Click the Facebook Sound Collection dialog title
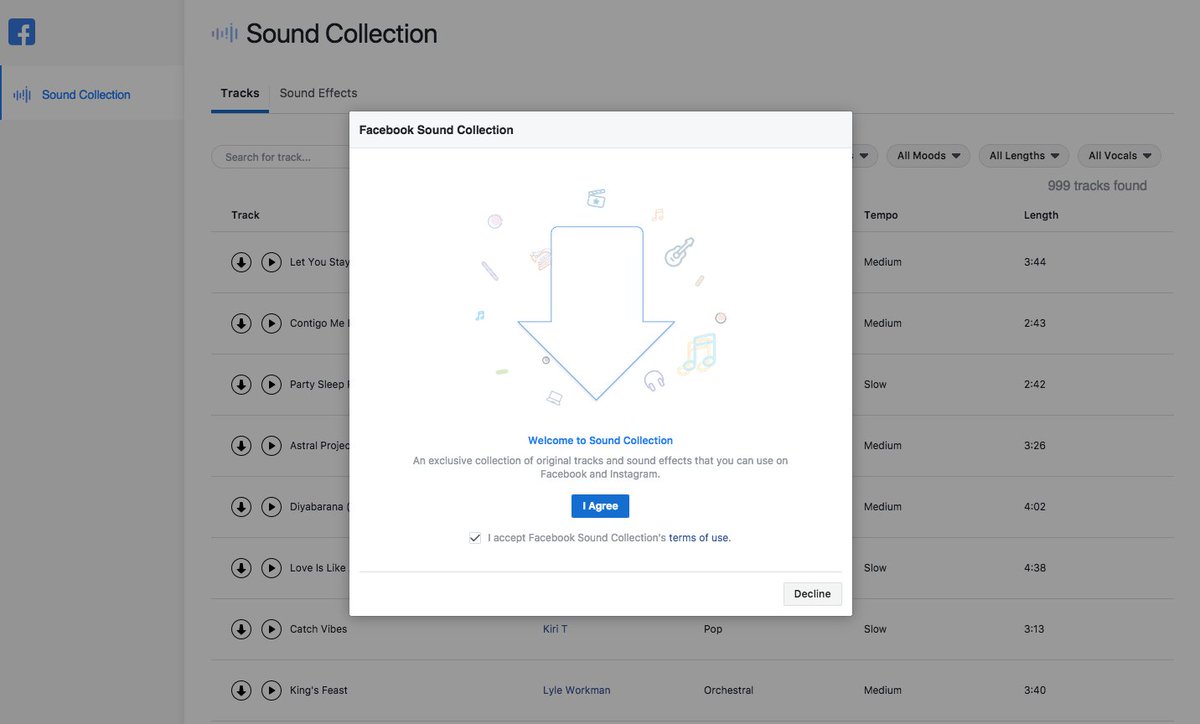The height and width of the screenshot is (724, 1200). click(x=436, y=130)
